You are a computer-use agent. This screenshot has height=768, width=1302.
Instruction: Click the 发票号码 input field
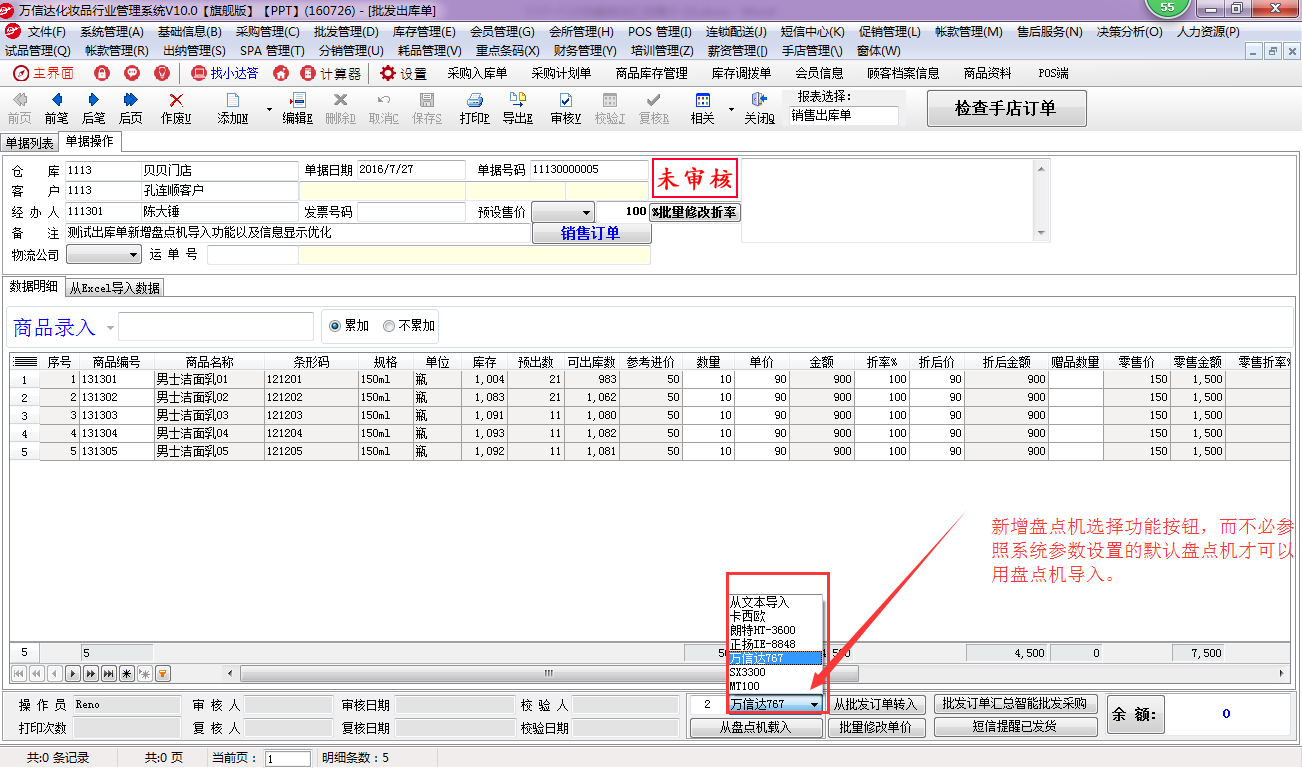[x=411, y=212]
